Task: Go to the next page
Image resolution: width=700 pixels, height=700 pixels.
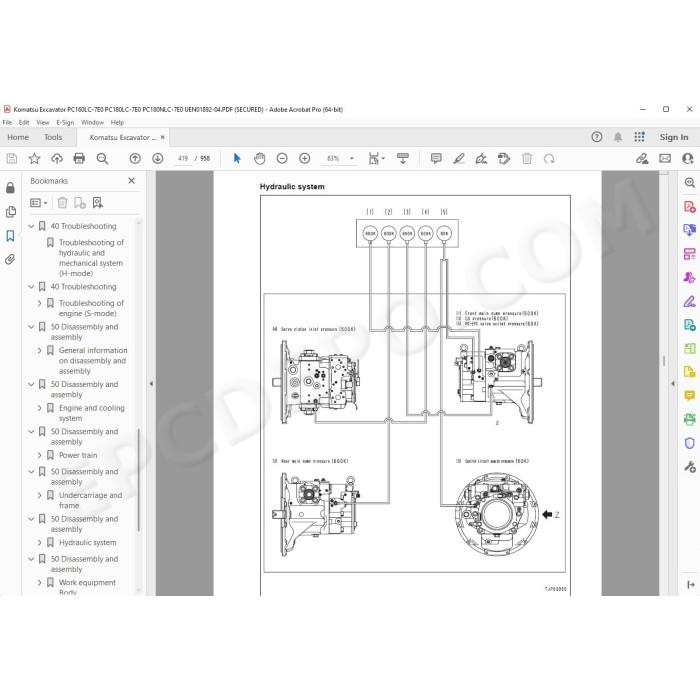Action: (158, 158)
